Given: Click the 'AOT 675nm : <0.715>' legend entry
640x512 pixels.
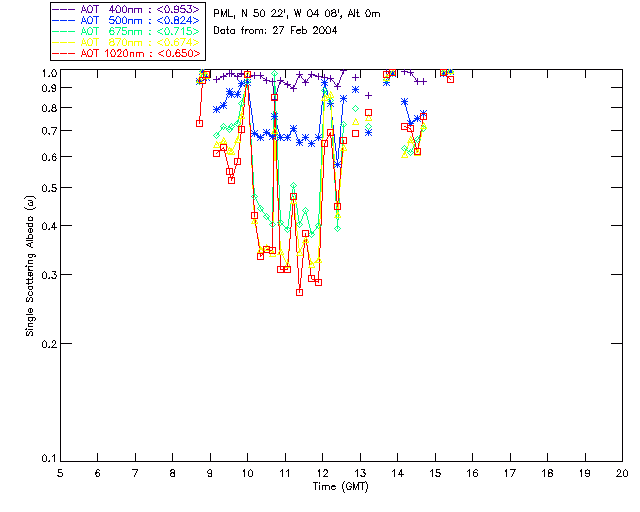Looking at the screenshot, I should click(128, 31).
